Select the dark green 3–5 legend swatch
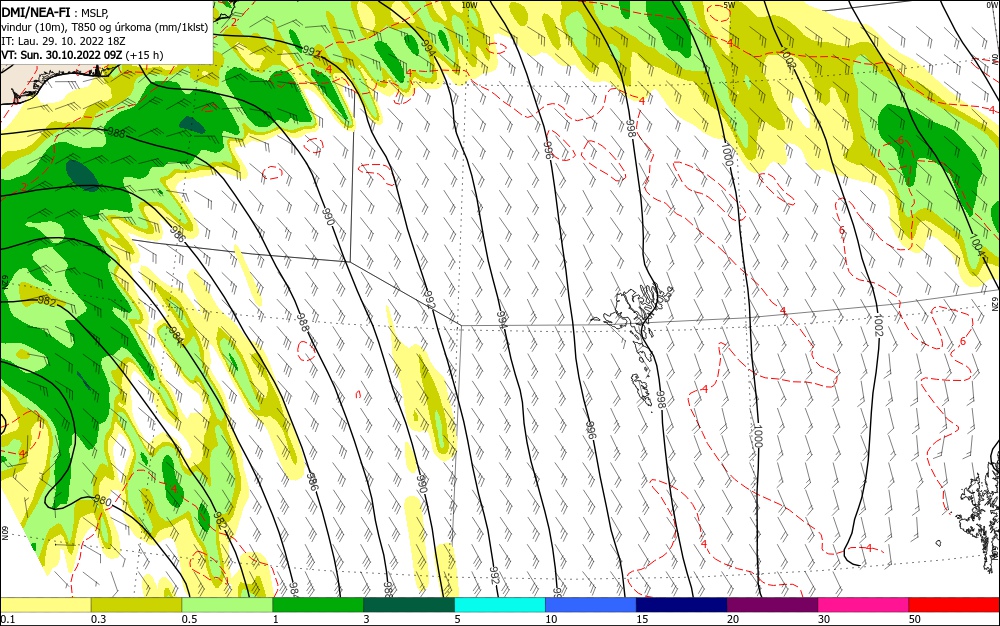 409,605
